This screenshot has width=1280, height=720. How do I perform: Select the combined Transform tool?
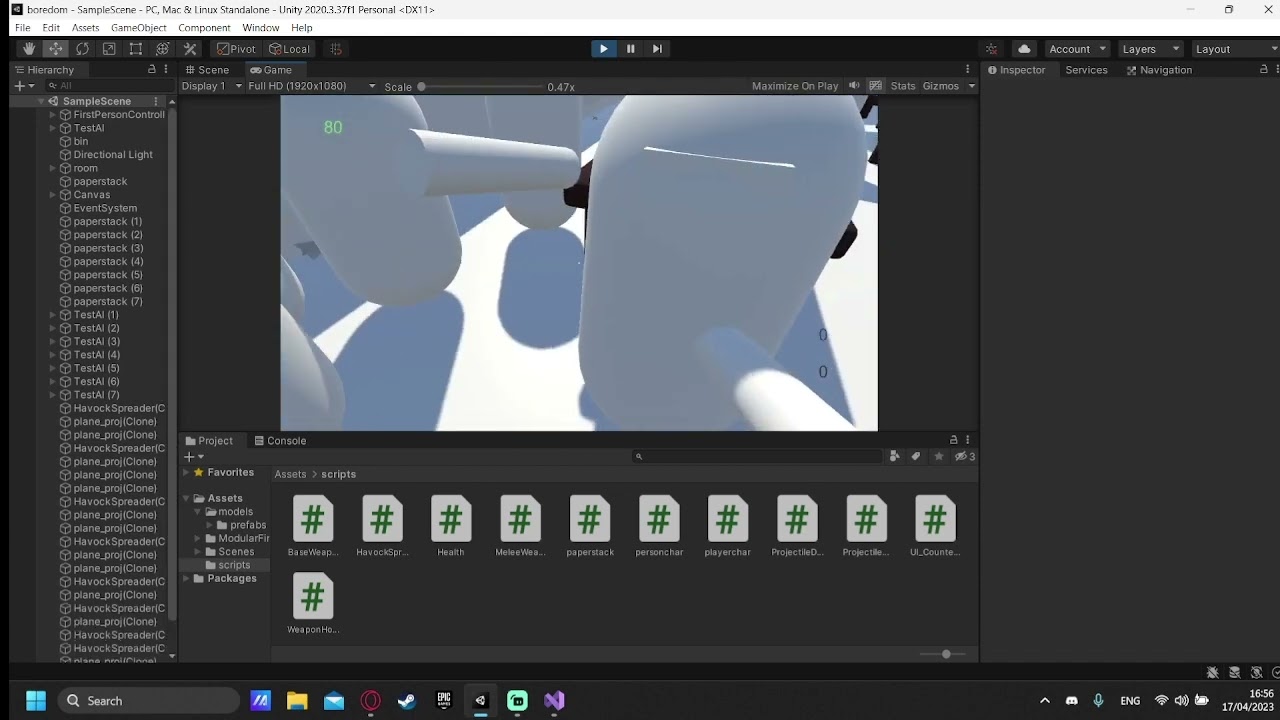[163, 49]
